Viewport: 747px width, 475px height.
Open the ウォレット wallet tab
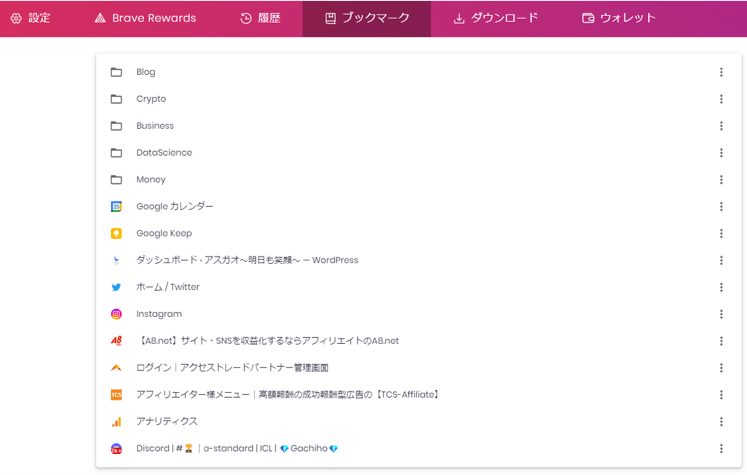click(618, 19)
